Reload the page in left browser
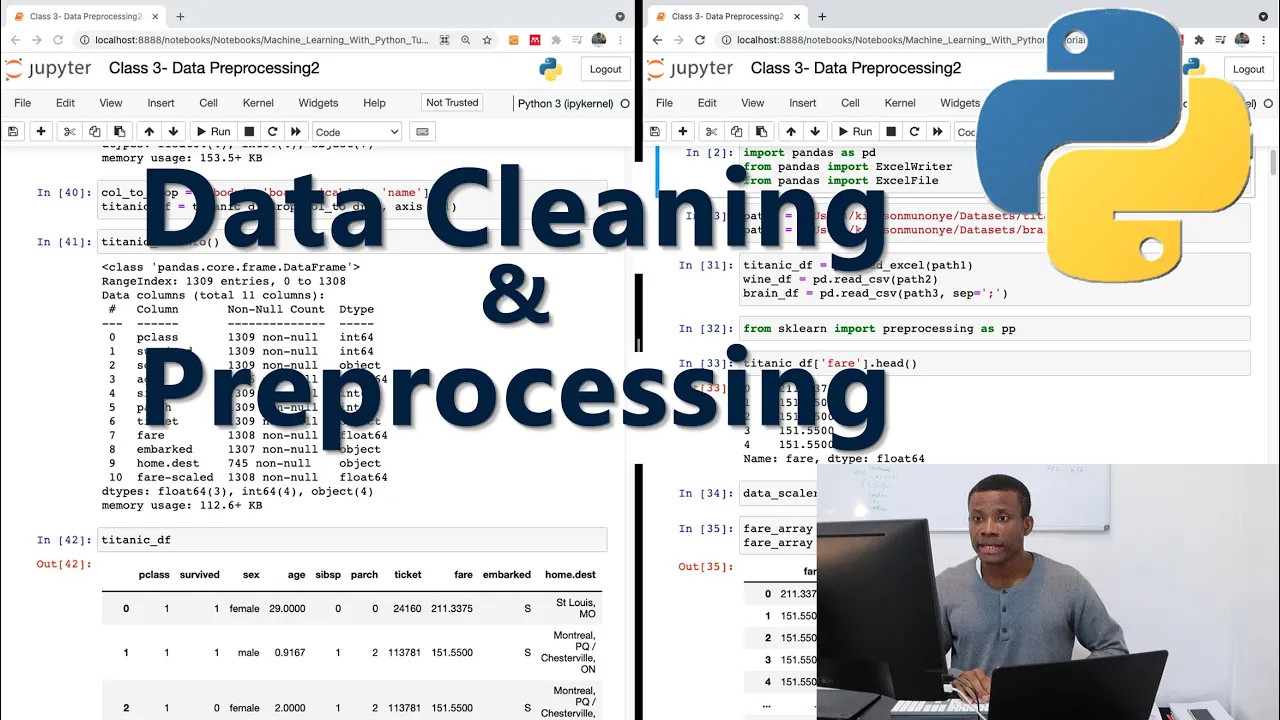This screenshot has height=720, width=1280. [x=57, y=40]
